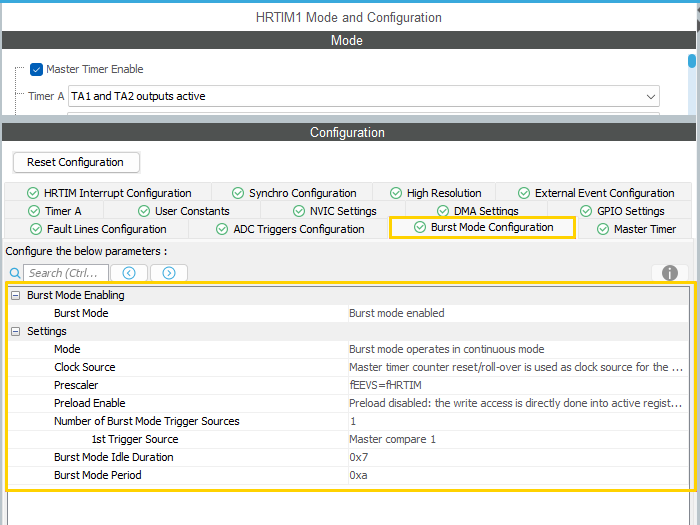Change the Preload Enable value
This screenshot has width=700, height=525.
click(518, 403)
